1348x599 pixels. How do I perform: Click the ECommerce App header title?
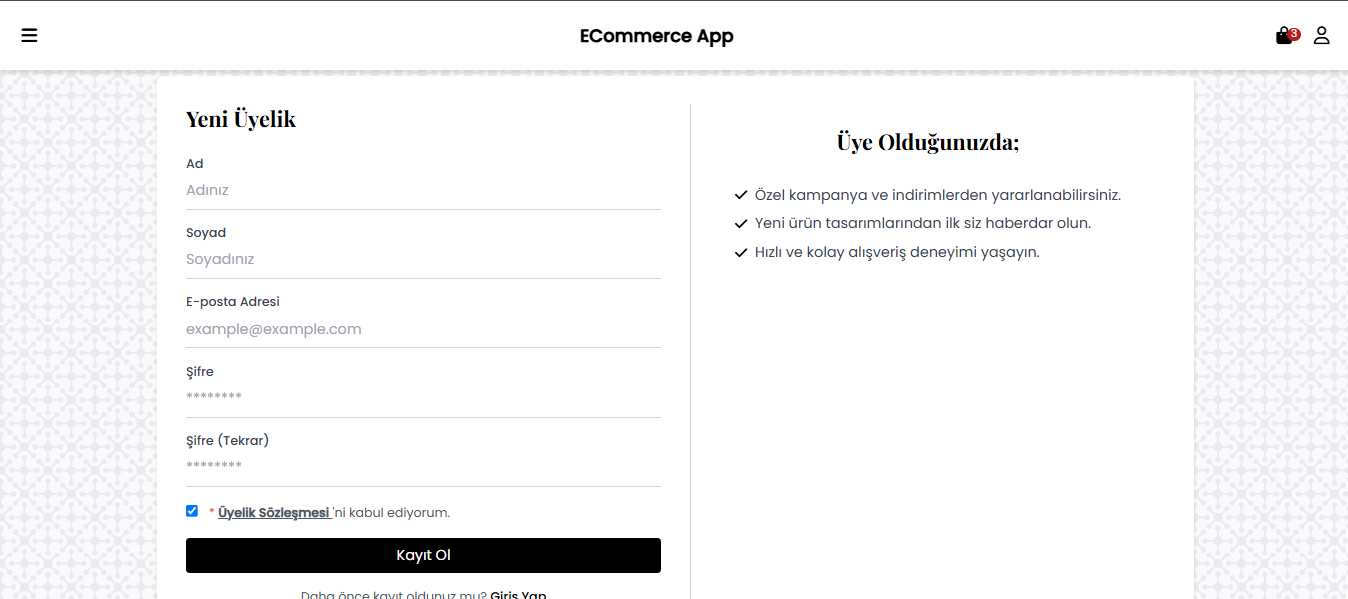coord(656,35)
